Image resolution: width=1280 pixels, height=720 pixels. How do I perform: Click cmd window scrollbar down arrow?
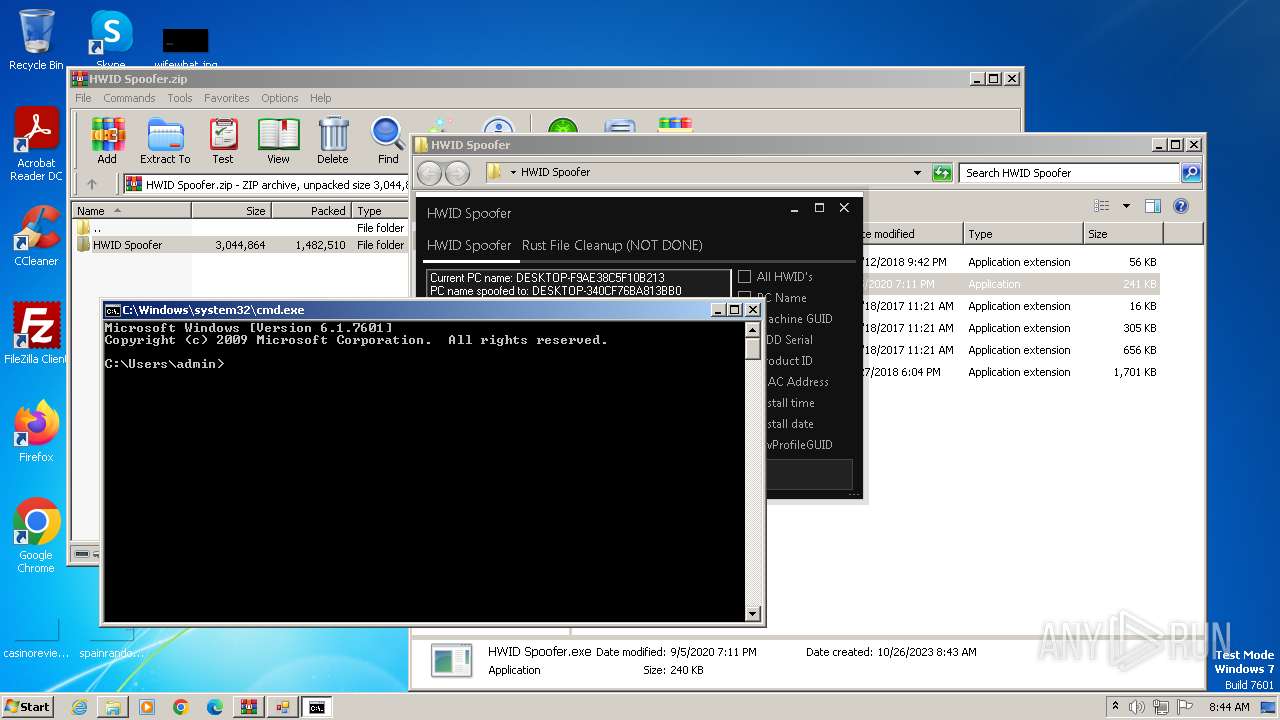pyautogui.click(x=753, y=613)
